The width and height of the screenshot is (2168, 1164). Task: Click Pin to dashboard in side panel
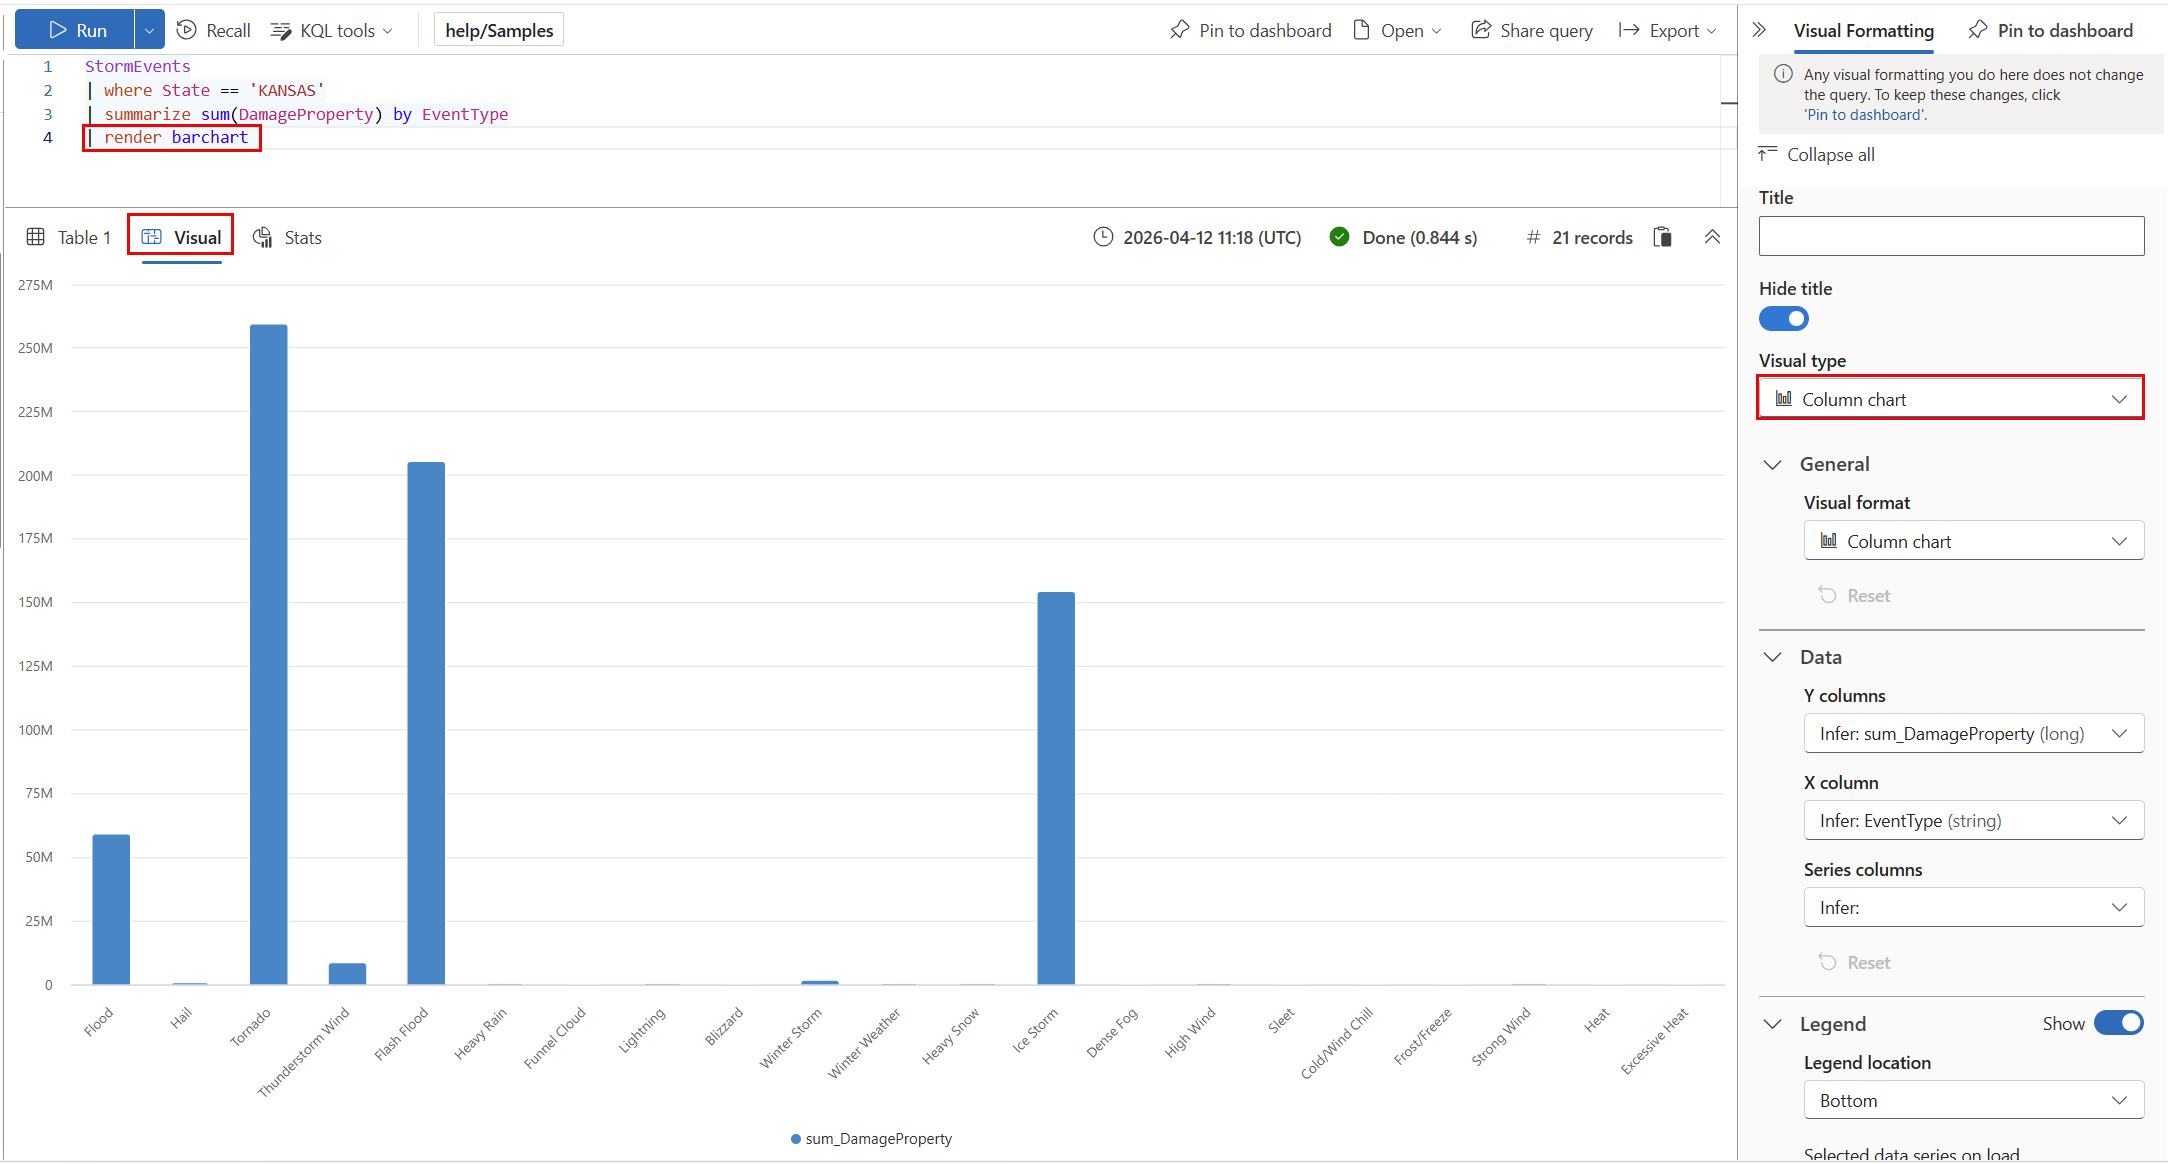(2050, 30)
